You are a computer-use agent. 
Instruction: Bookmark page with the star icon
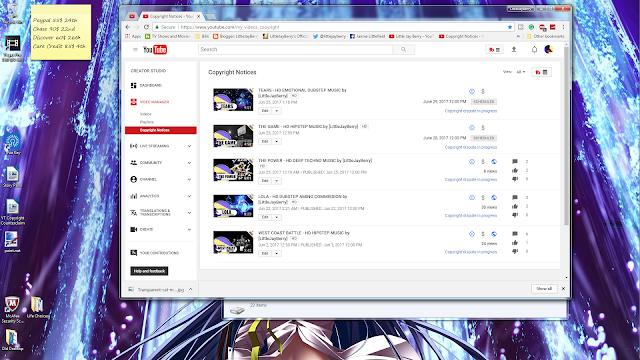[510, 27]
